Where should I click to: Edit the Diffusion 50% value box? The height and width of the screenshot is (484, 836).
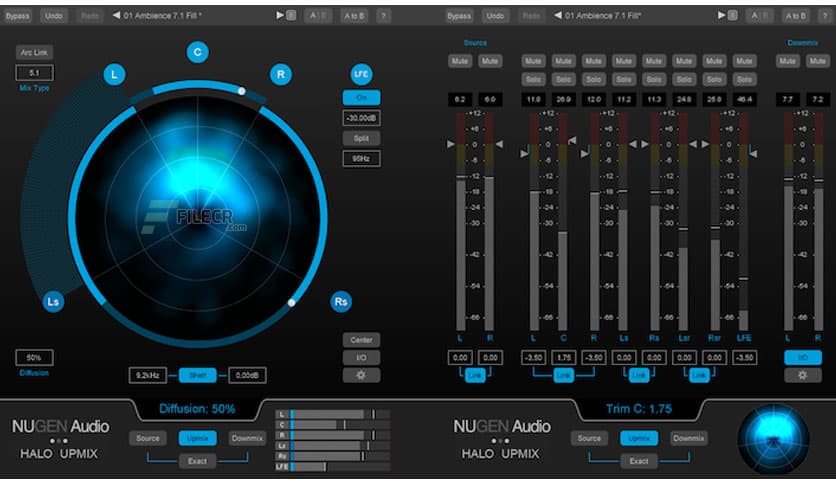point(34,357)
